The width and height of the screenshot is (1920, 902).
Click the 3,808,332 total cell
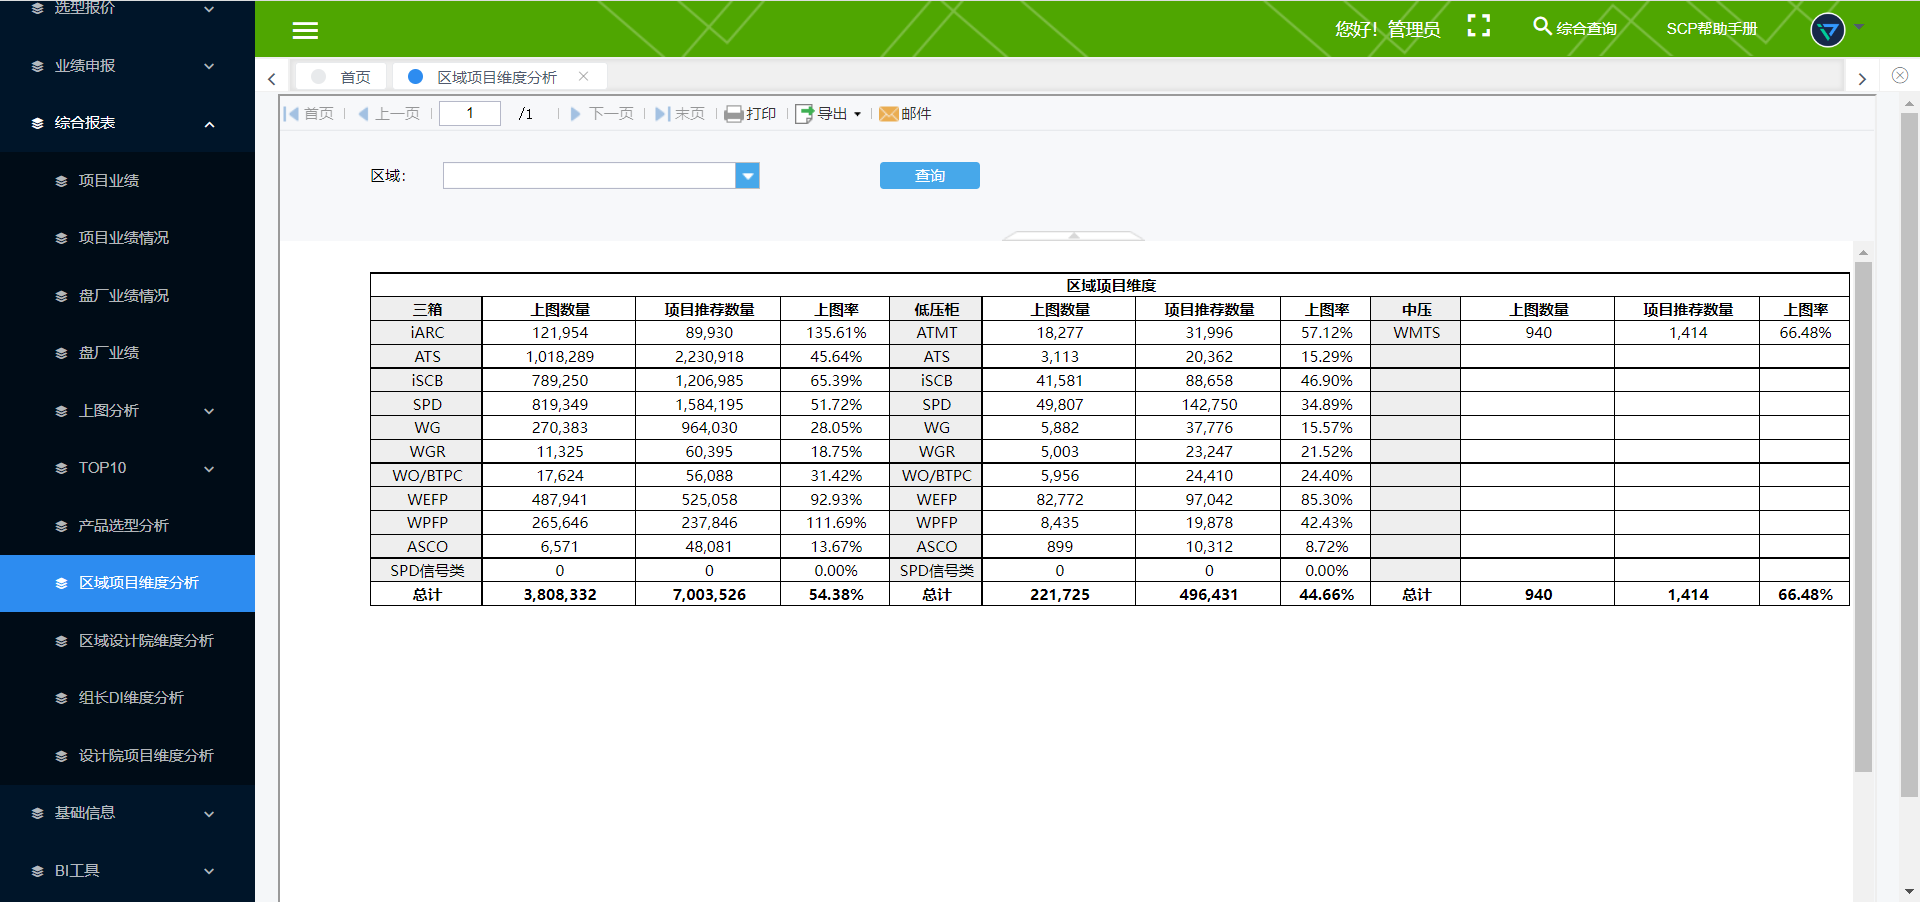[560, 595]
